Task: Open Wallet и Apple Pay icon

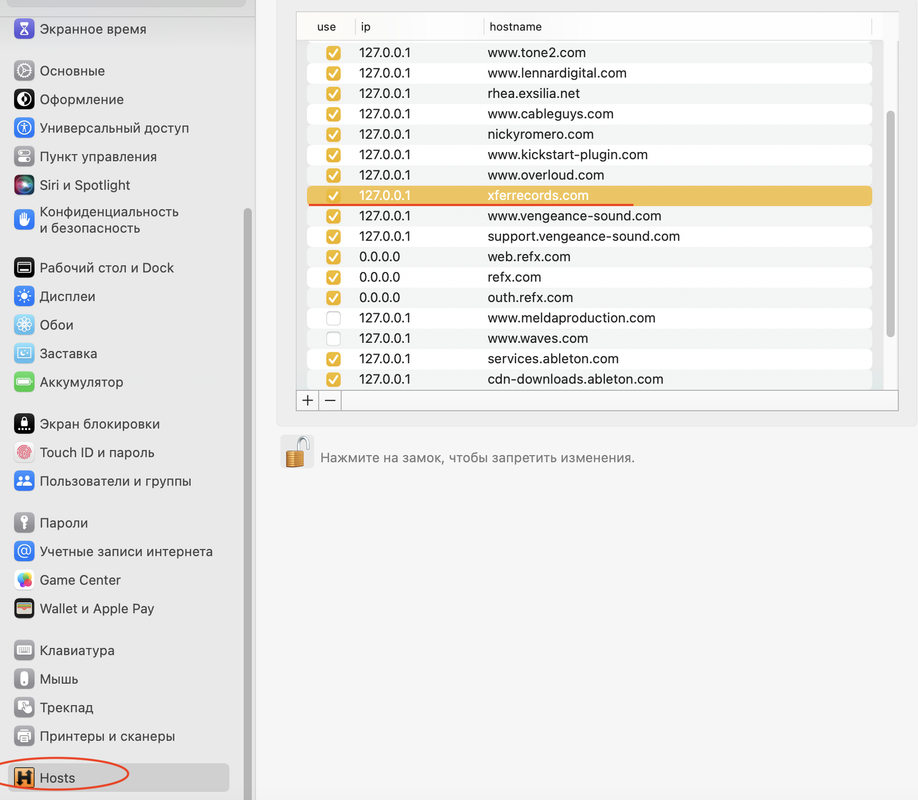Action: point(24,608)
